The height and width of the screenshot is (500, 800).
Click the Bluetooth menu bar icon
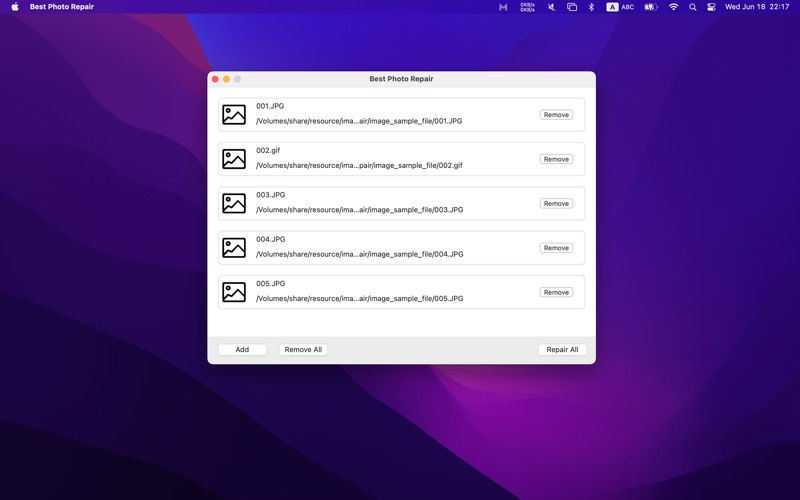click(x=591, y=7)
